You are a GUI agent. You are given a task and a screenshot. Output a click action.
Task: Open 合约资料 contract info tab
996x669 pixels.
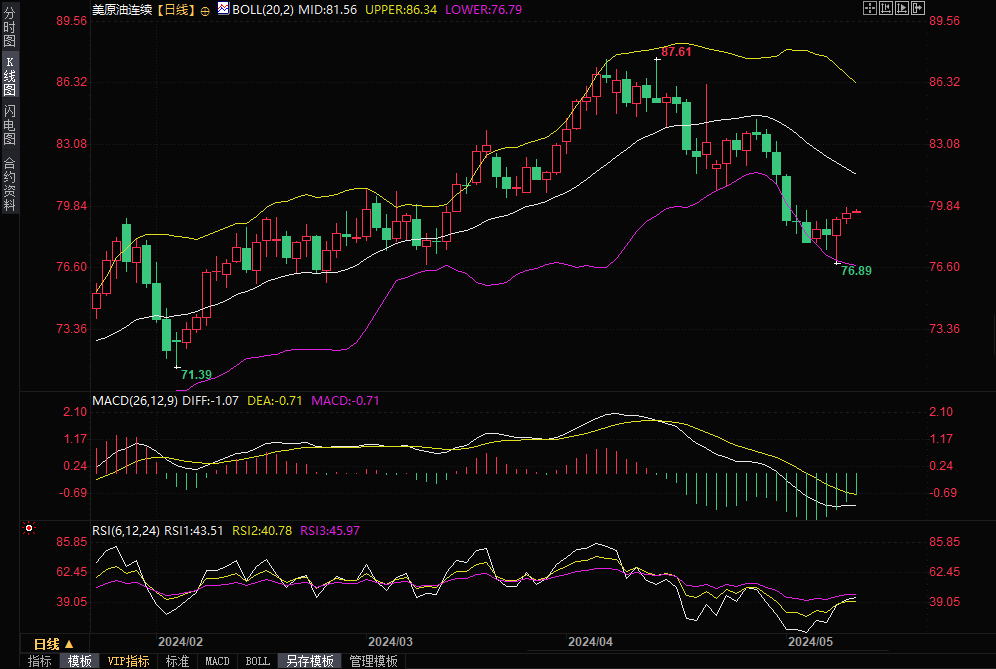[x=9, y=184]
